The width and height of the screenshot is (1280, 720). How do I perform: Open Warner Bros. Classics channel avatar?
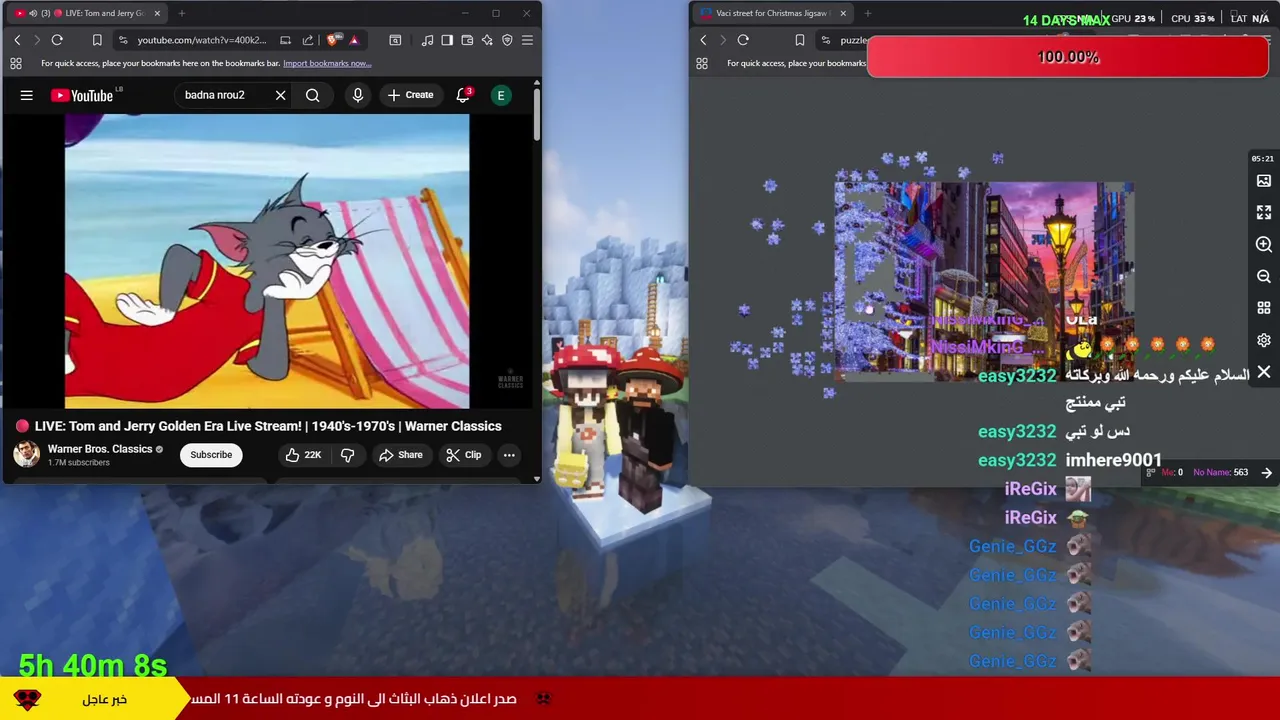[x=27, y=454]
